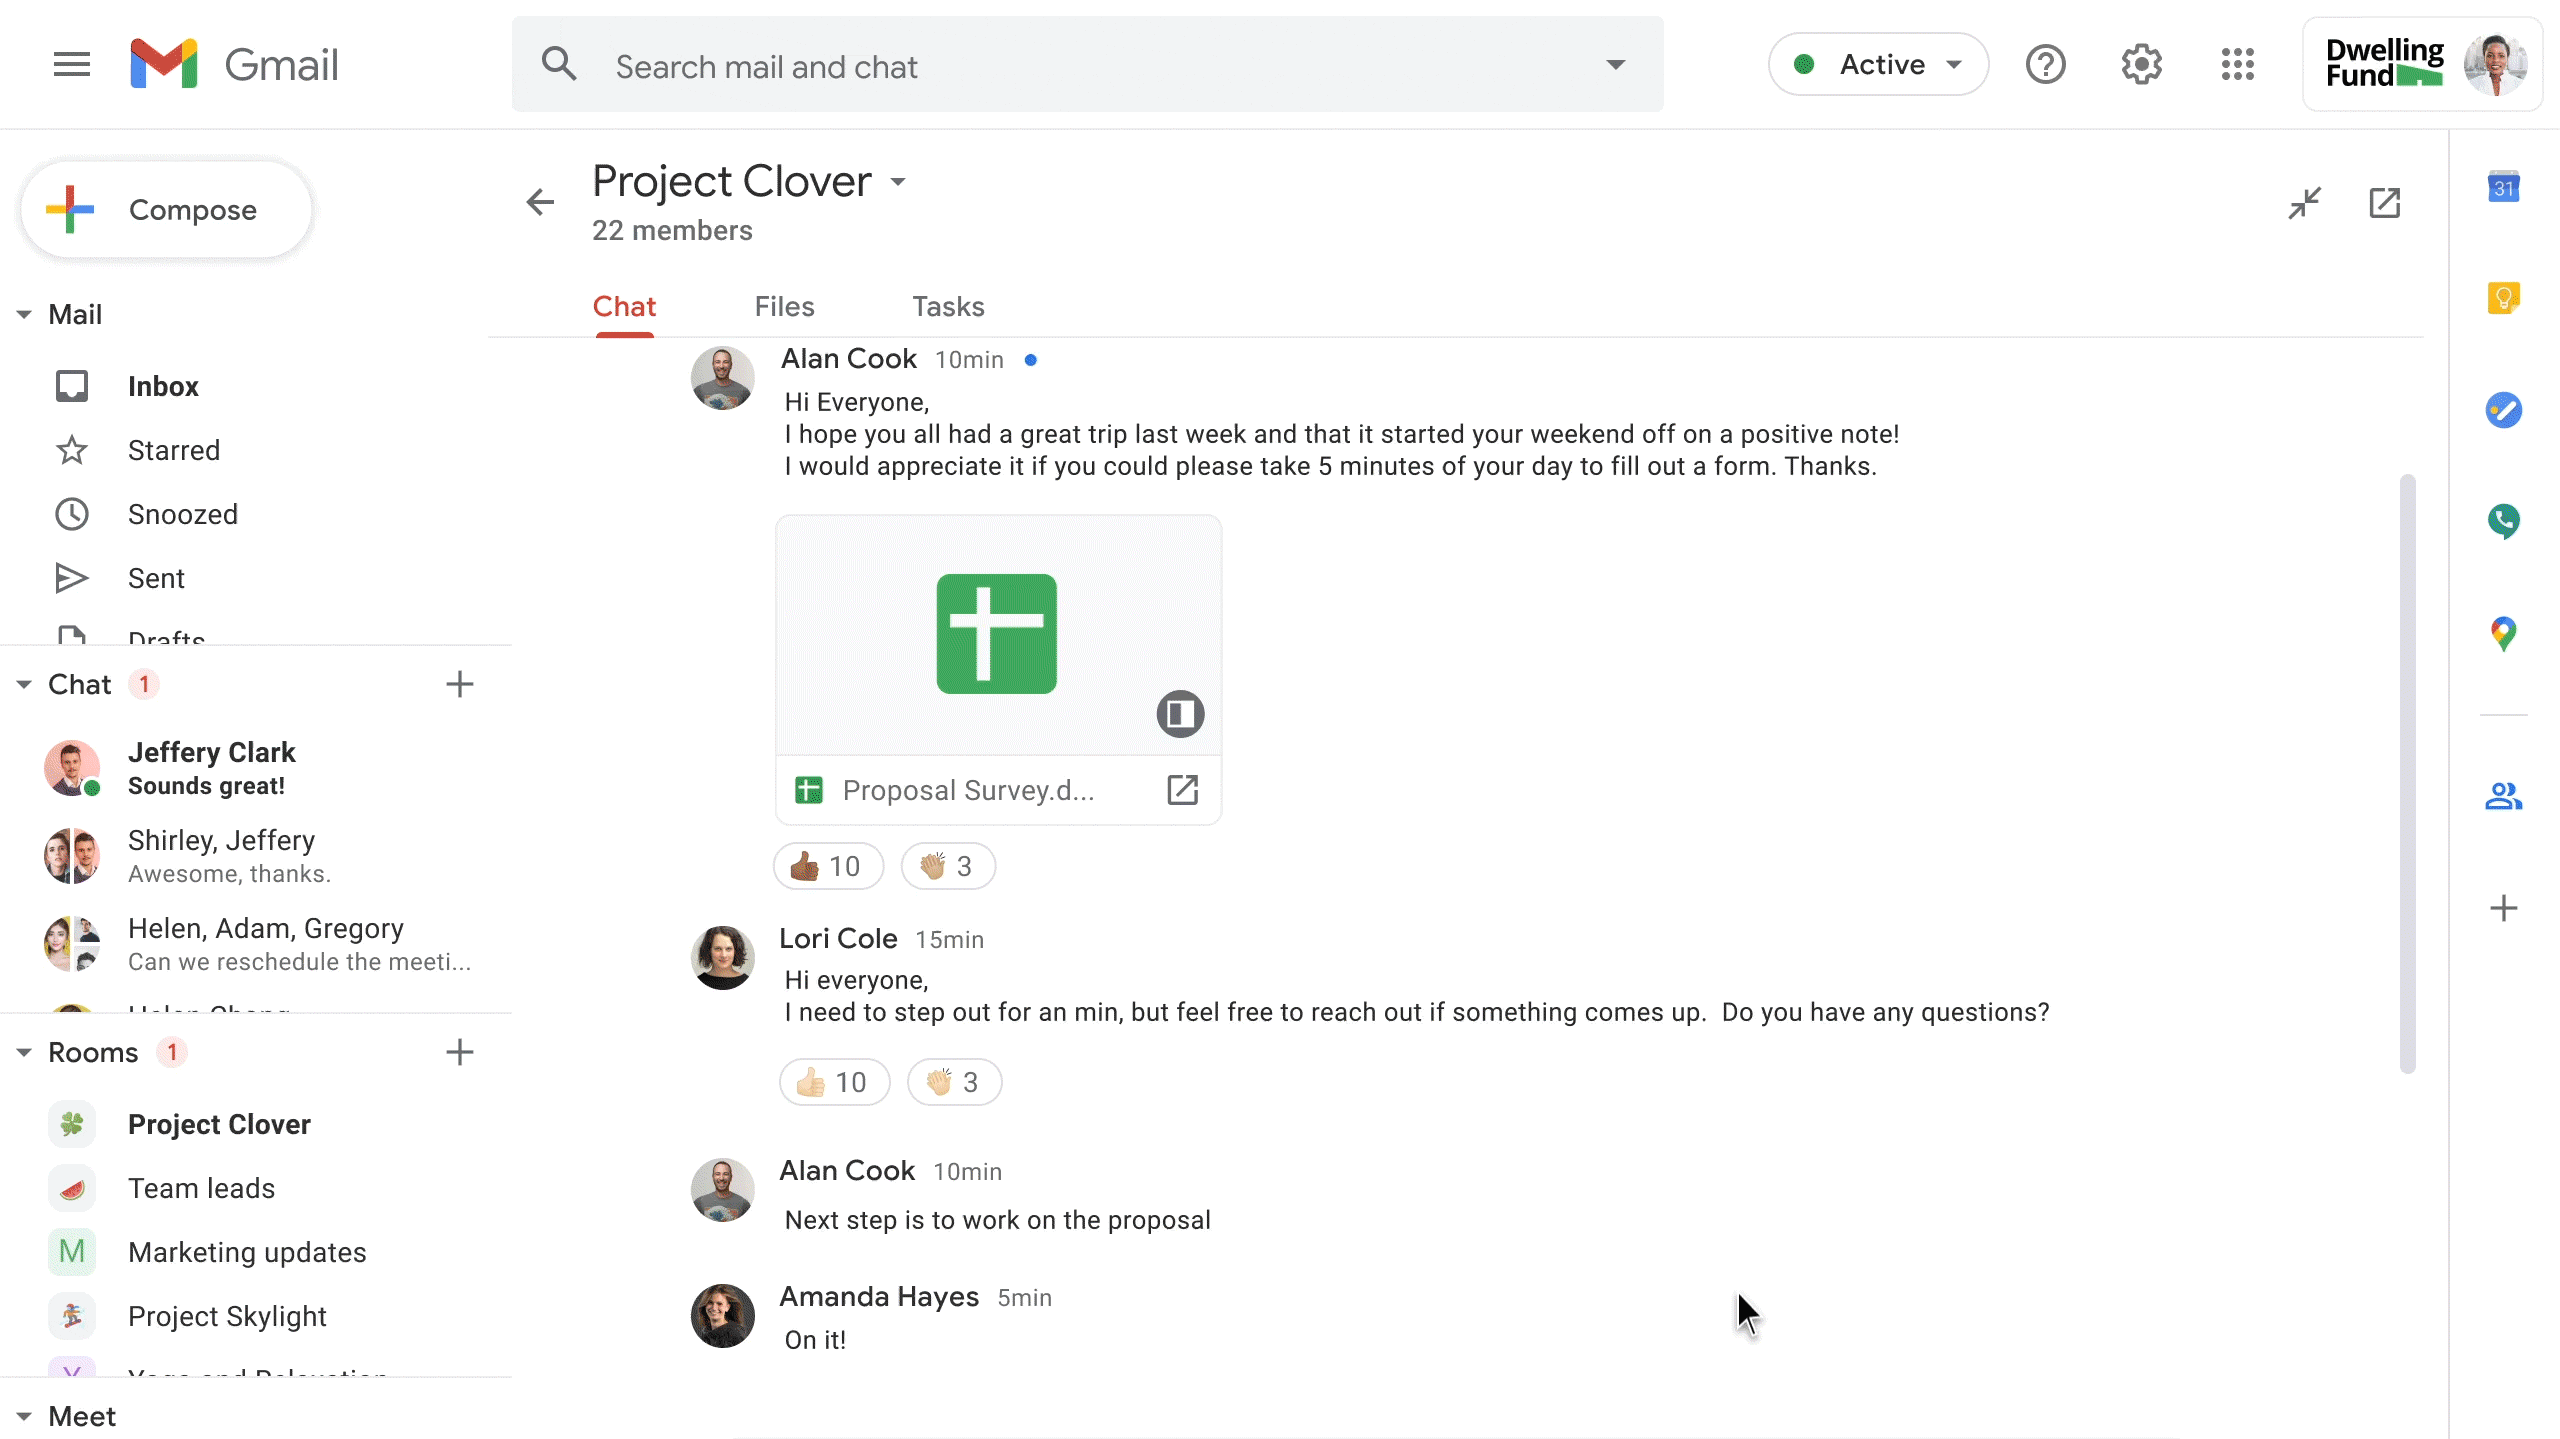The width and height of the screenshot is (2560, 1439).
Task: Open the Google apps launcher grid
Action: tap(2237, 63)
